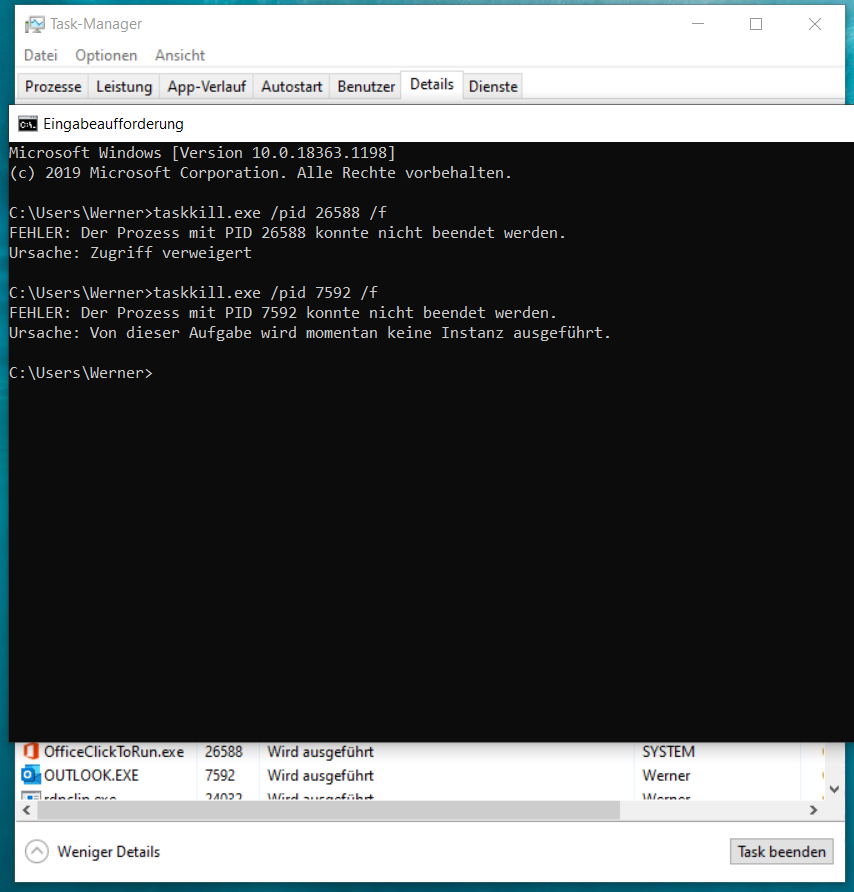Screen dimensions: 854x892
Task: Collapse view with Weniger Details
Action: 93,852
